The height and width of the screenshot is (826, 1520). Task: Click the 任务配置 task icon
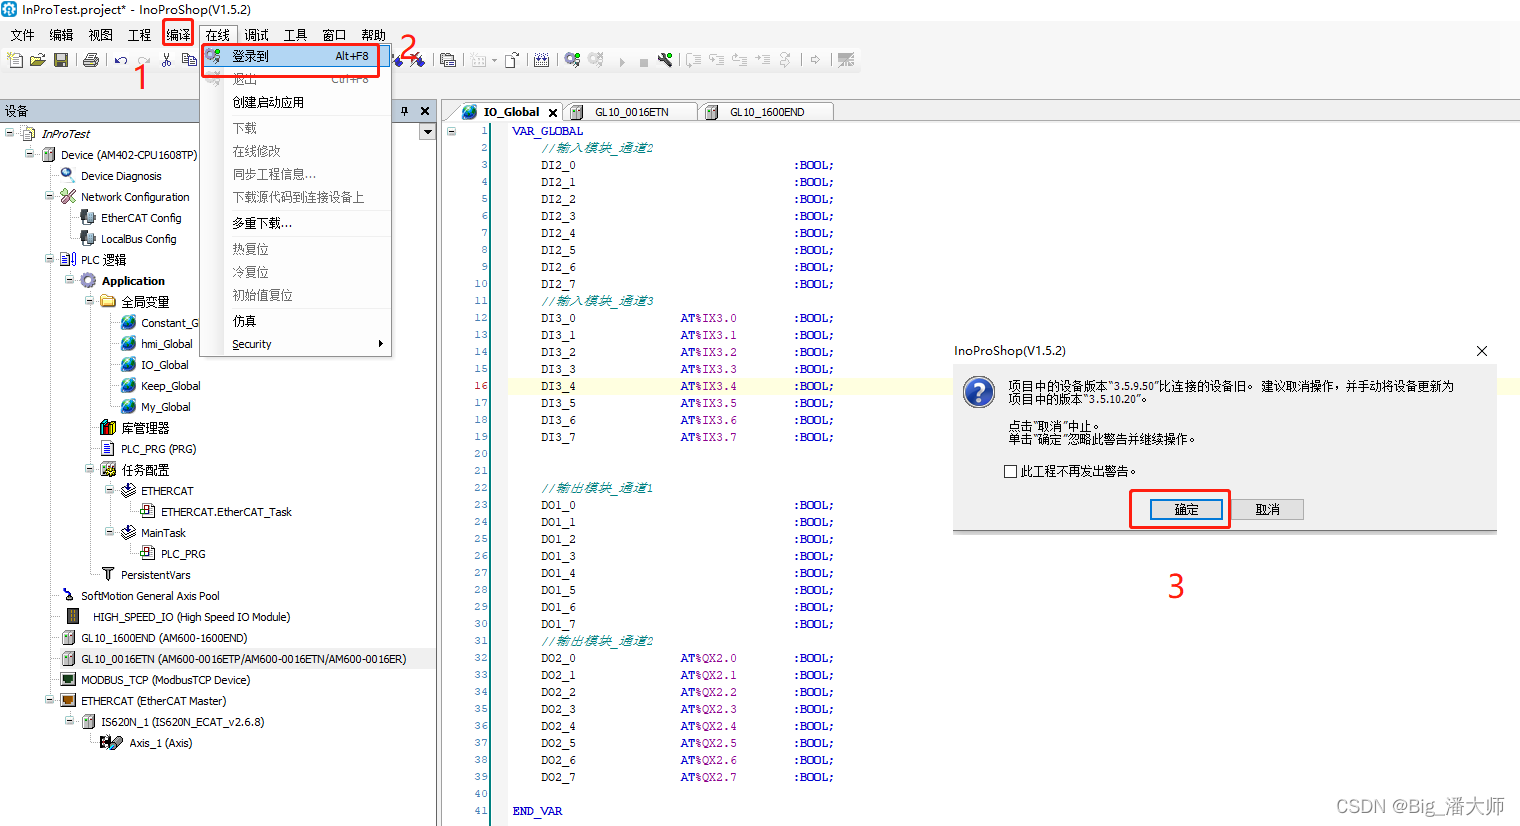[x=108, y=469]
